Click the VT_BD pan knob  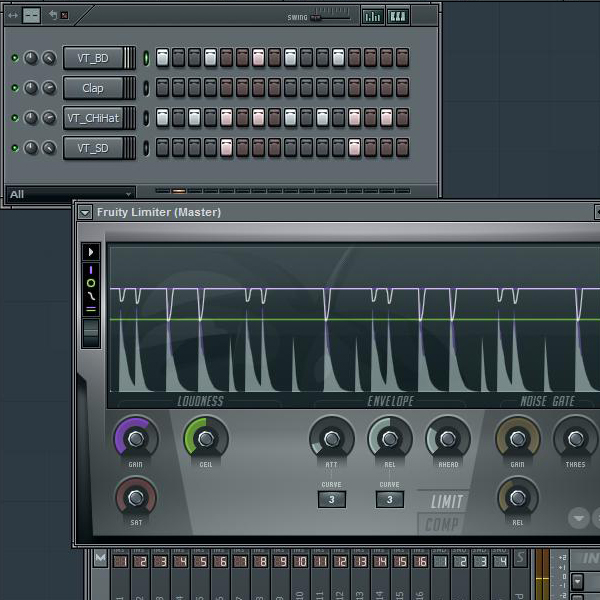[x=31, y=58]
